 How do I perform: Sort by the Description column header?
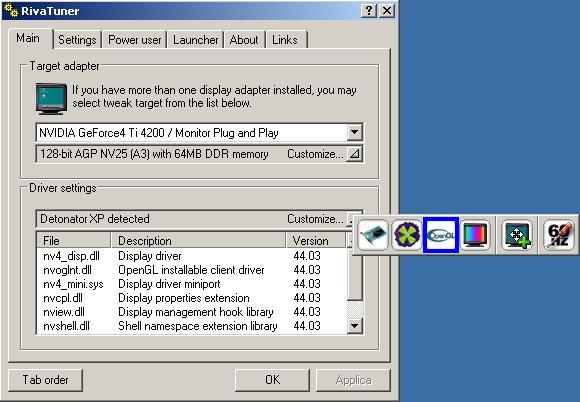point(198,241)
